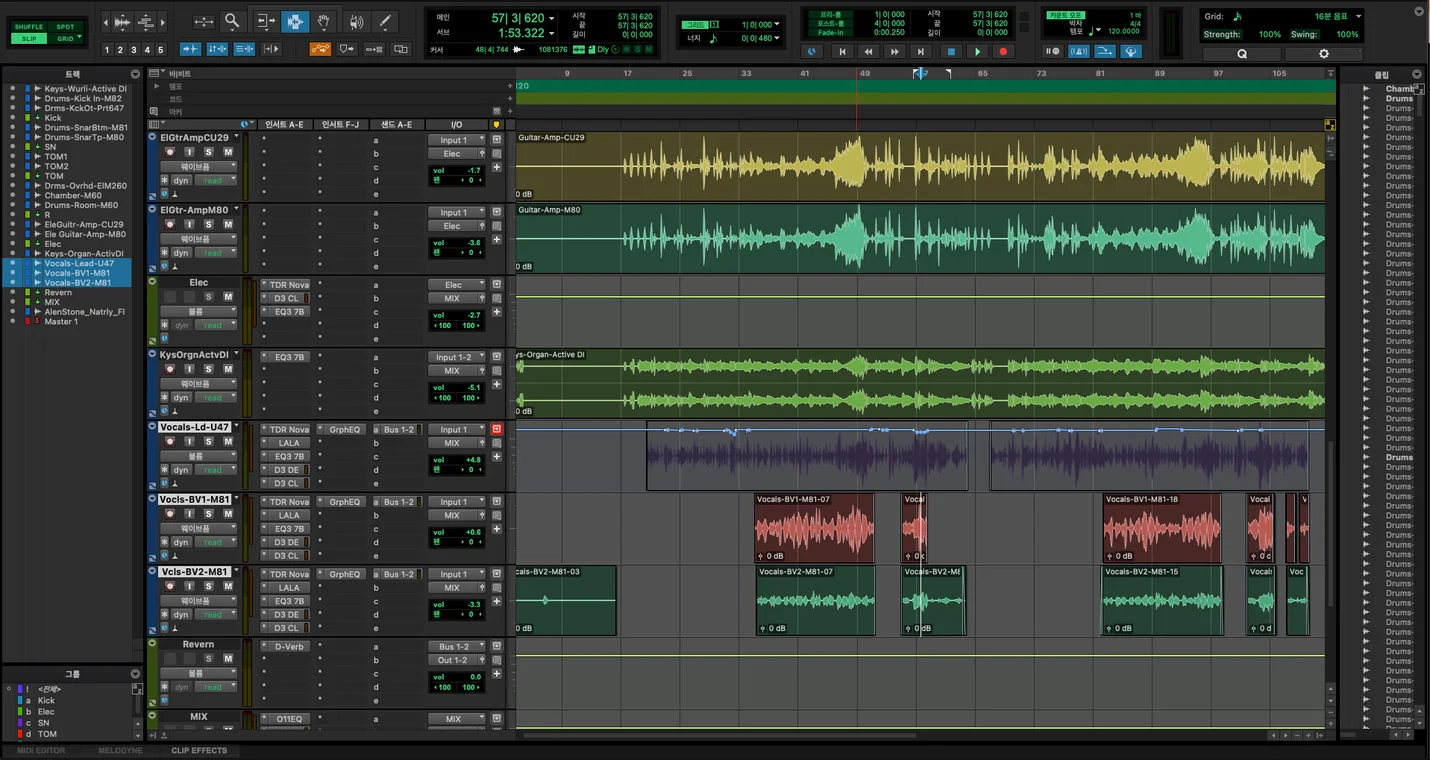Open Input 1-2 selector on KysOrgnActvDI track
Viewport: 1430px width, 760px height.
point(456,357)
